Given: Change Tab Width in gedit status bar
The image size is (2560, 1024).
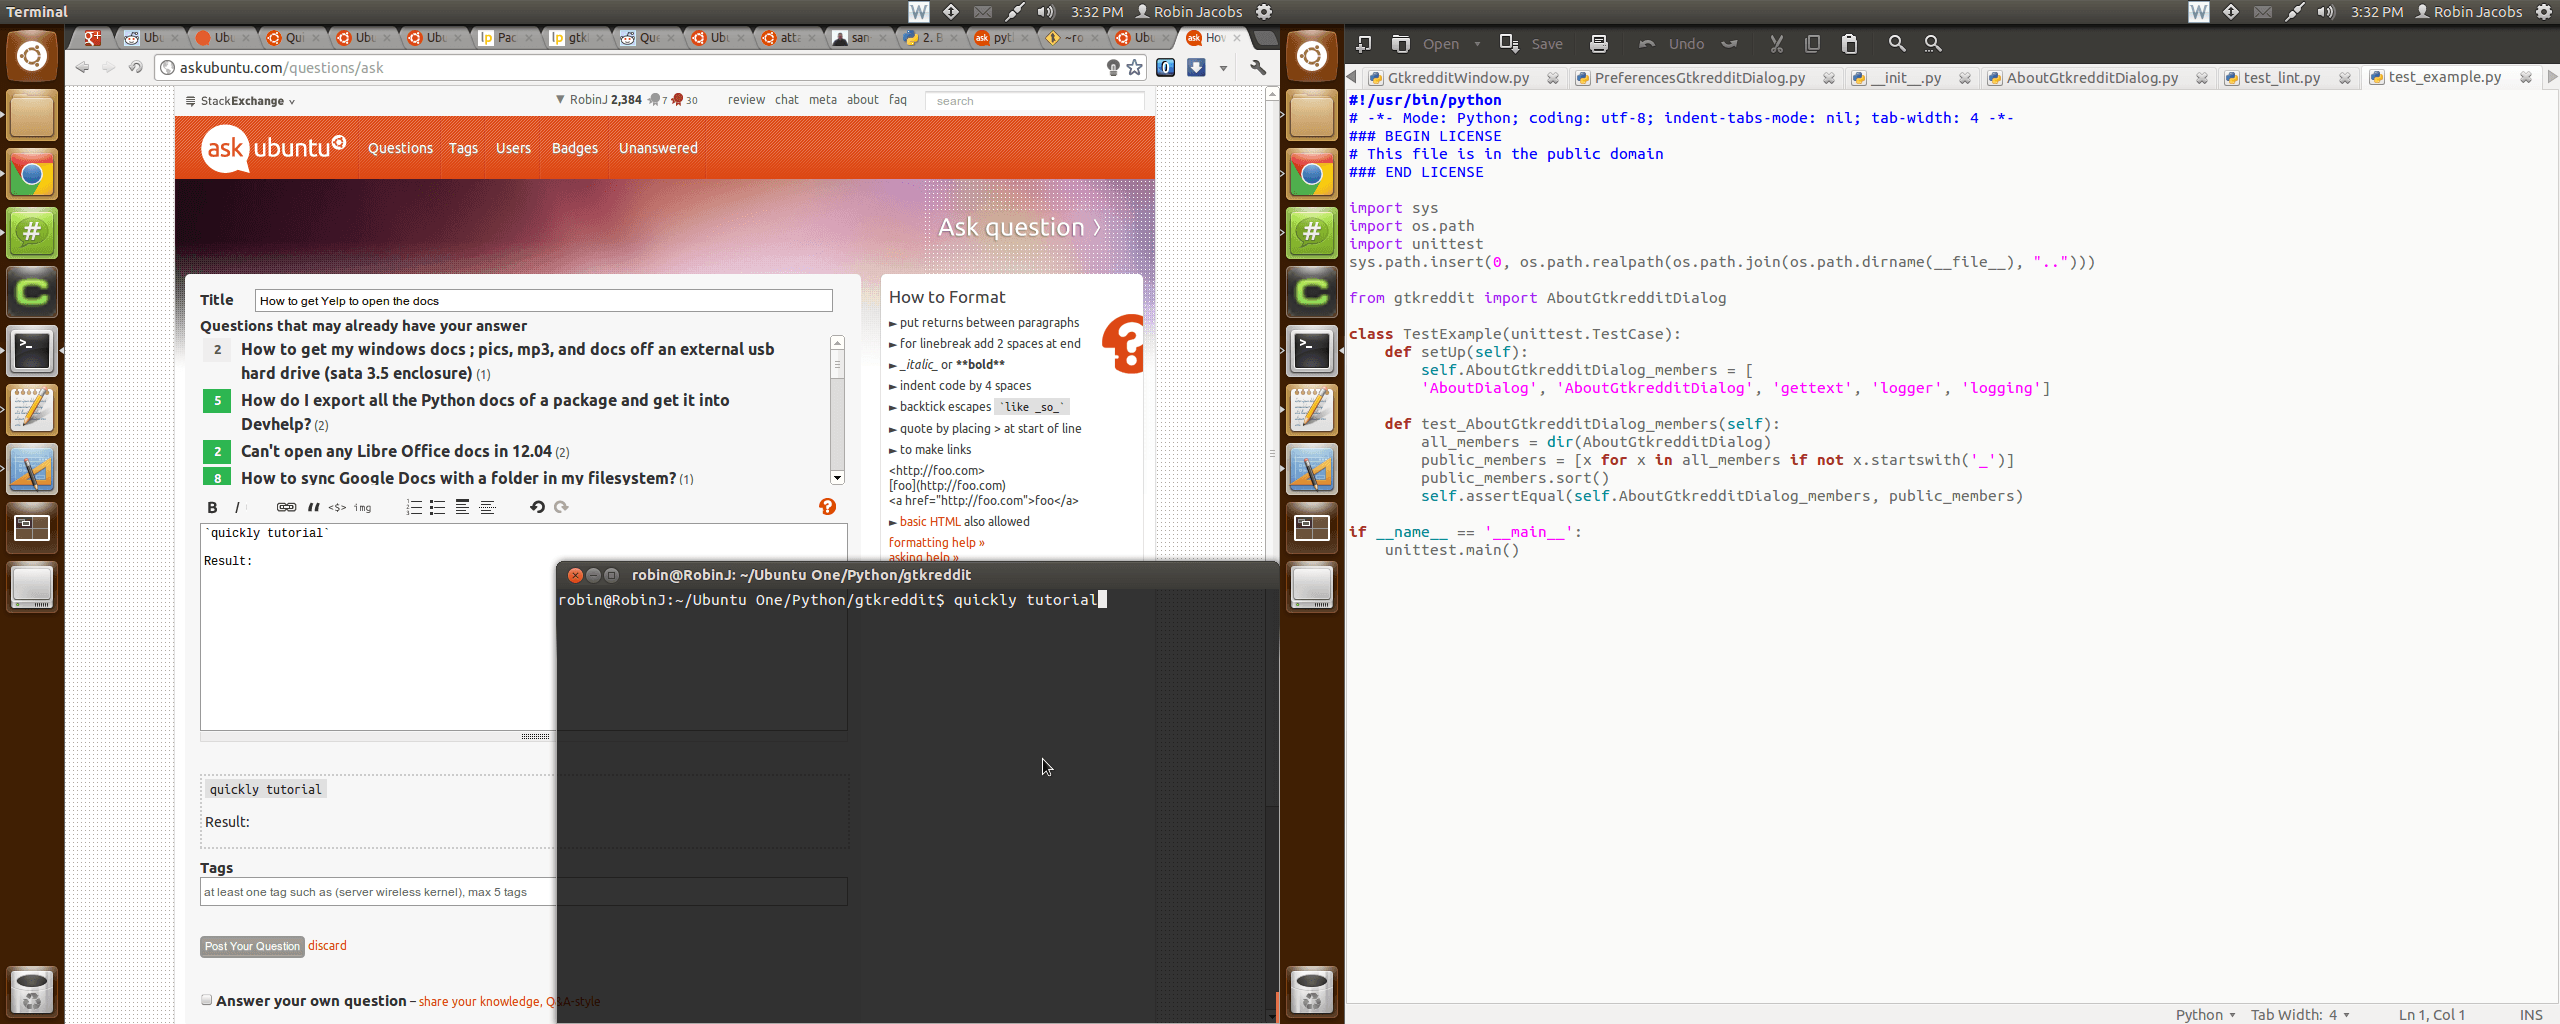Looking at the screenshot, I should point(2299,1014).
